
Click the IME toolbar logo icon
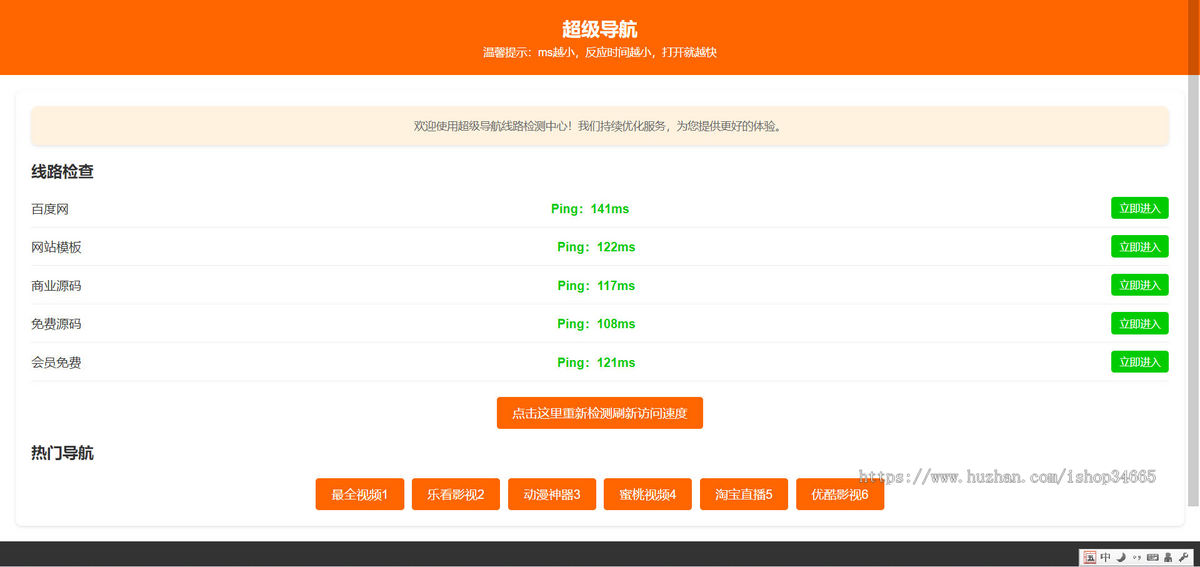pos(1090,557)
